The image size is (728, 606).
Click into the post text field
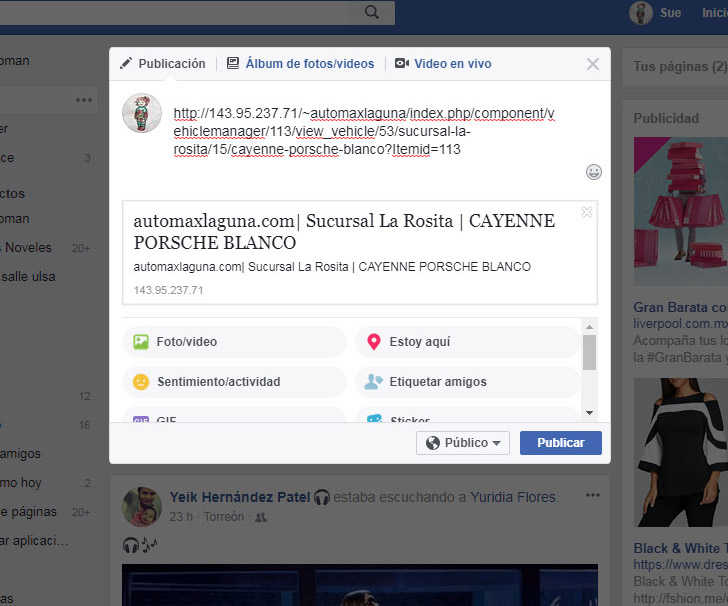364,131
